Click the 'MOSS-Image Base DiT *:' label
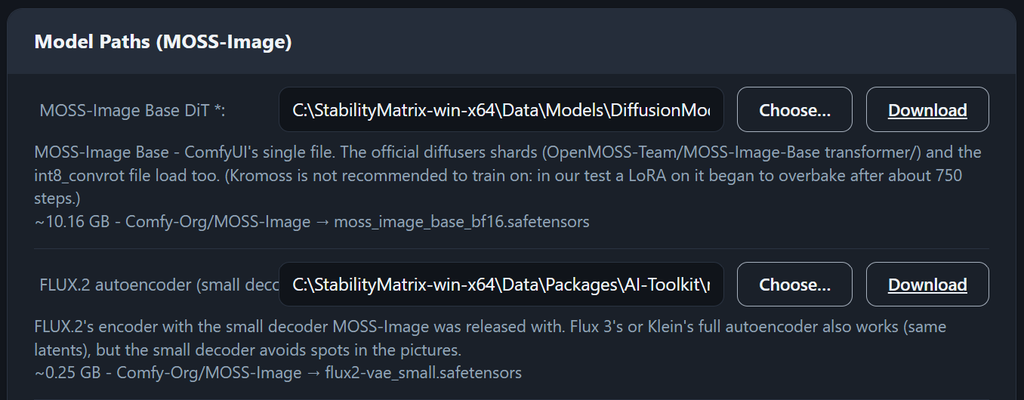Image resolution: width=1024 pixels, height=400 pixels. pyautogui.click(x=133, y=110)
